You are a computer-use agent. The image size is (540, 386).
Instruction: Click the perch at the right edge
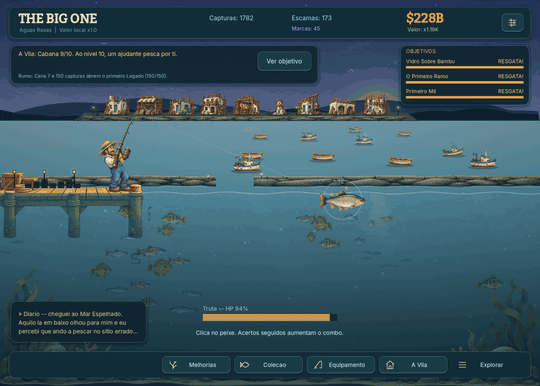click(x=490, y=283)
